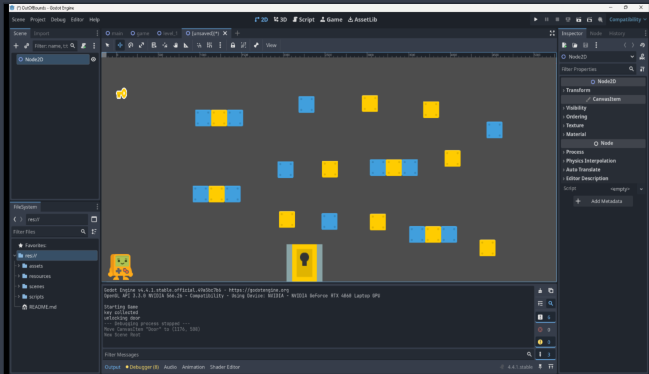Expand the Ordering section in Inspector

(x=603, y=117)
